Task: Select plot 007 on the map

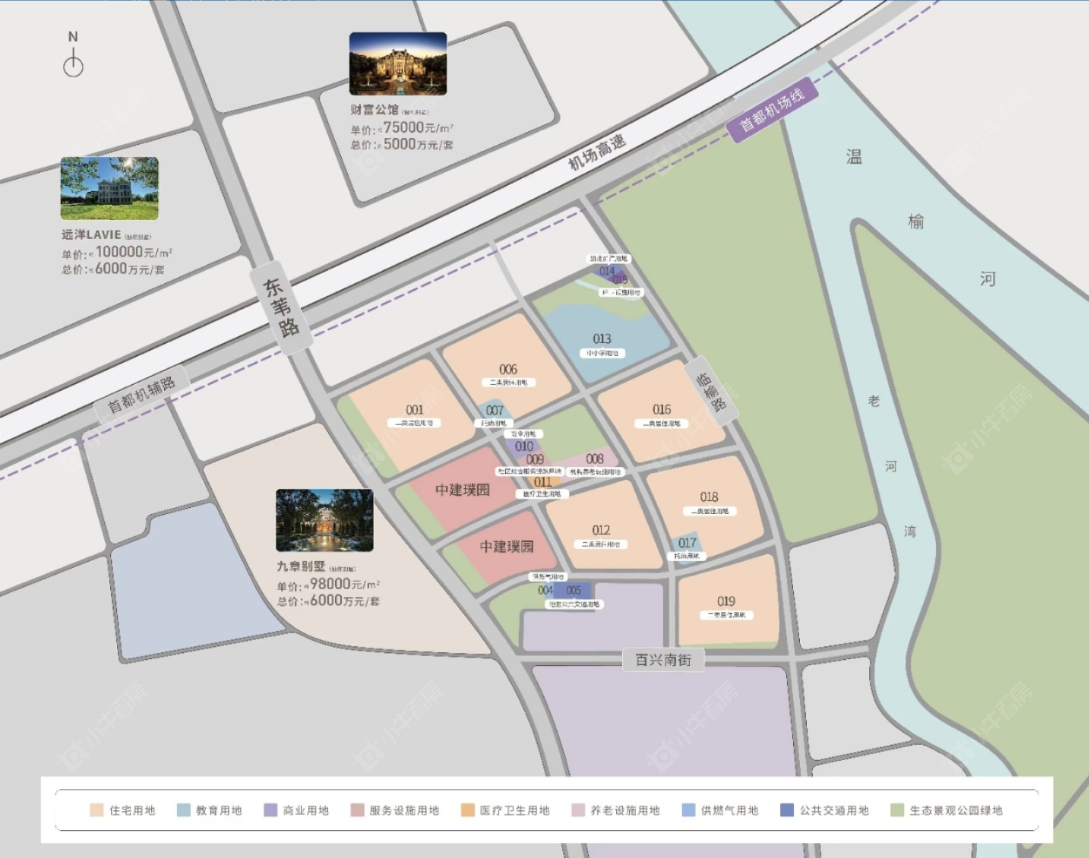Action: pos(494,411)
